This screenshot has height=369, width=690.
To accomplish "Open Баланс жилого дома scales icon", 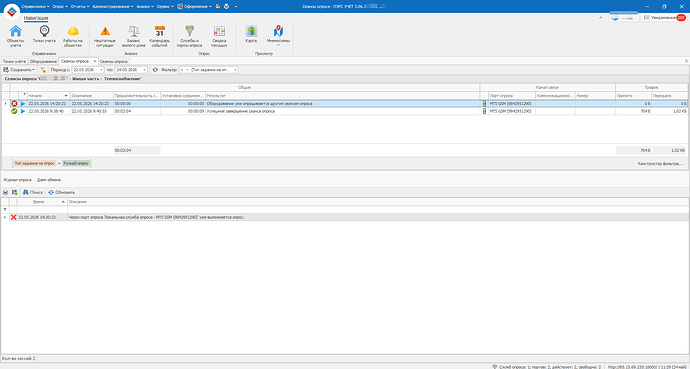I will click(x=133, y=36).
